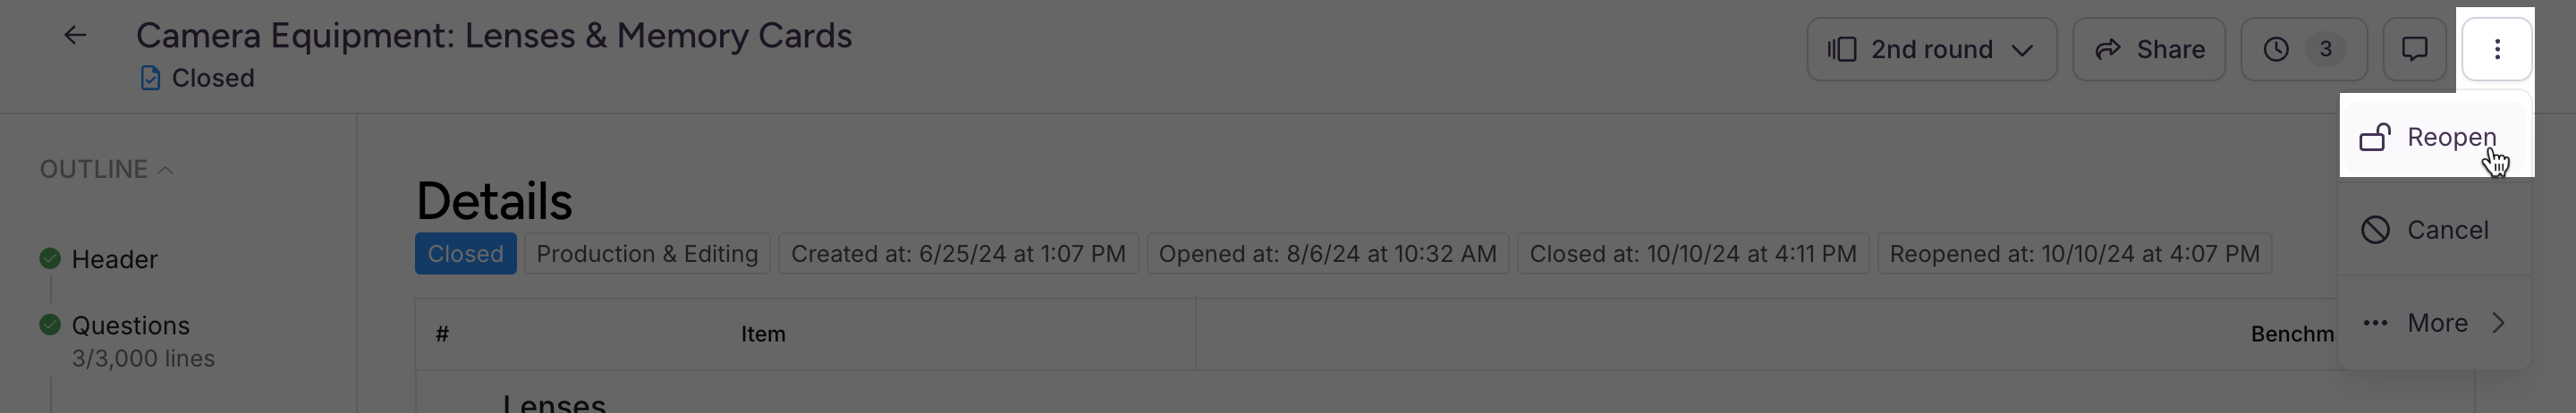Click the More ellipsis icon
Screen dimensions: 2576x413
pyautogui.click(x=2375, y=323)
